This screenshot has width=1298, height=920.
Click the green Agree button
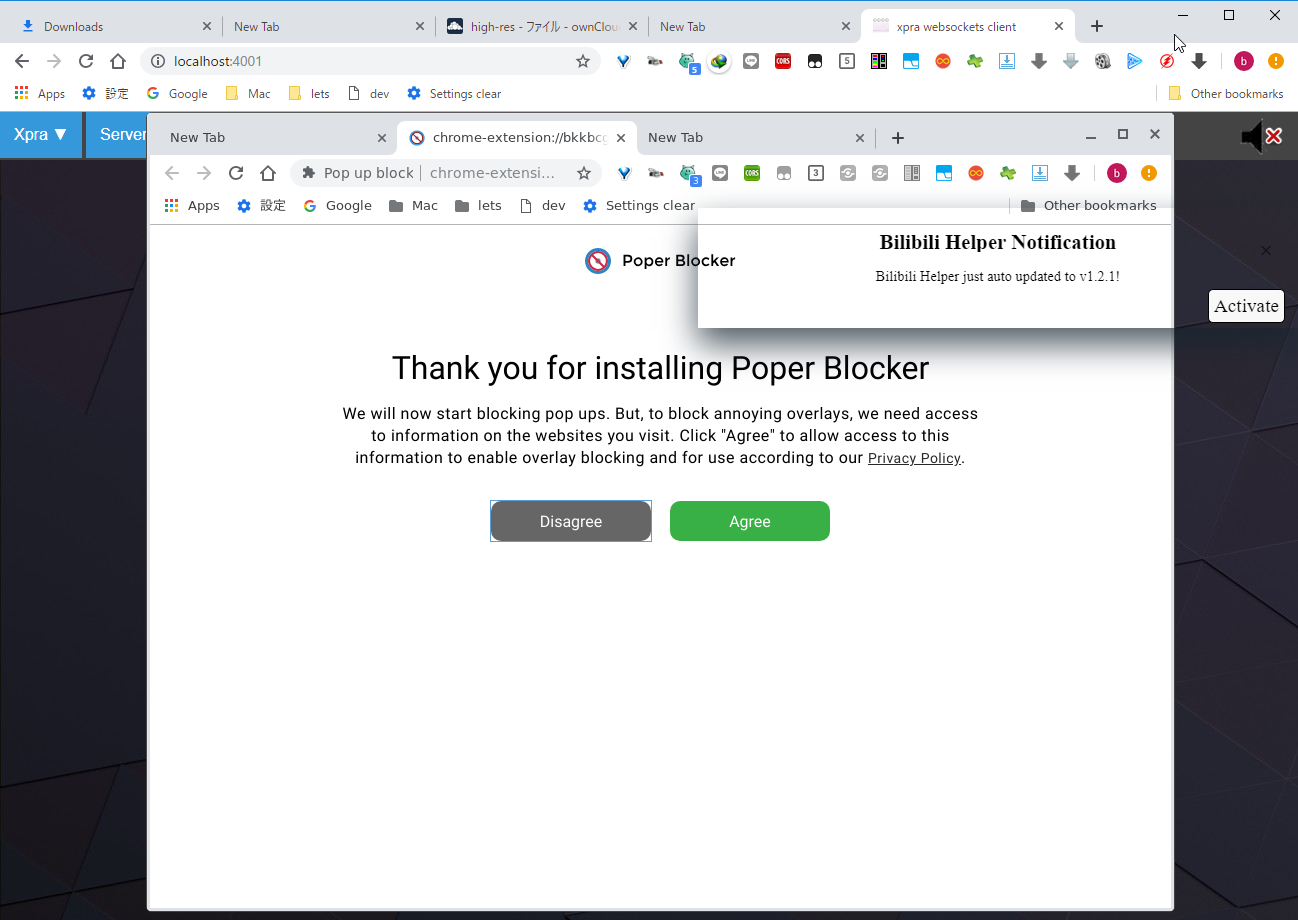pyautogui.click(x=749, y=521)
